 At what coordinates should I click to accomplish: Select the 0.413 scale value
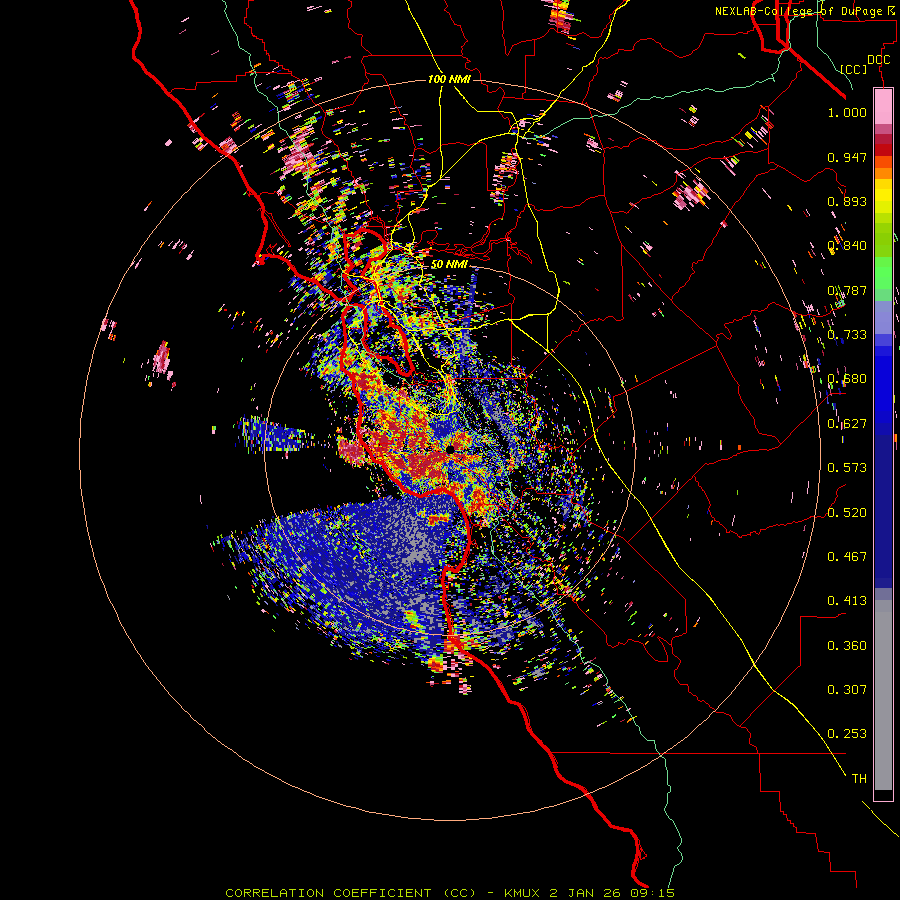pyautogui.click(x=847, y=601)
